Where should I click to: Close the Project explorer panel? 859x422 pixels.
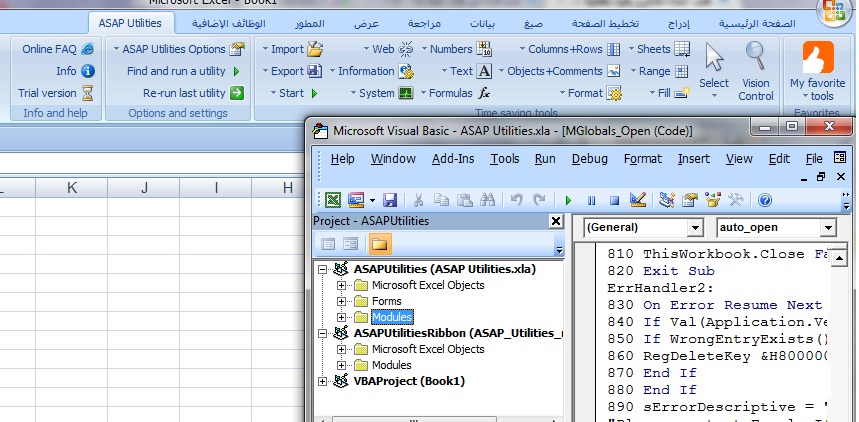click(x=556, y=221)
